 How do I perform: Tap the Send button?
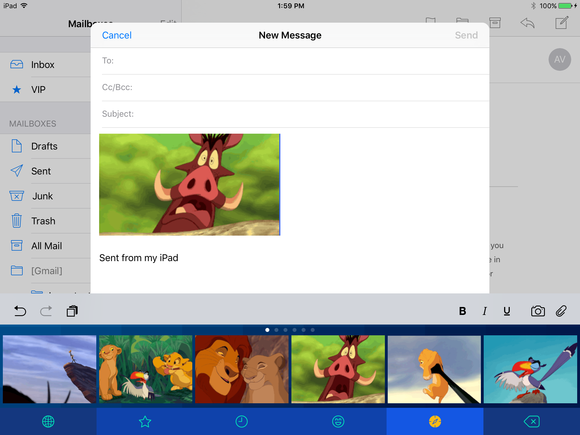coord(466,35)
